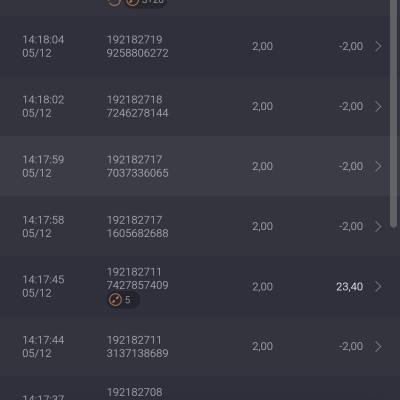Expand the winning 23,40 row chevron
The width and height of the screenshot is (400, 400).
click(378, 286)
